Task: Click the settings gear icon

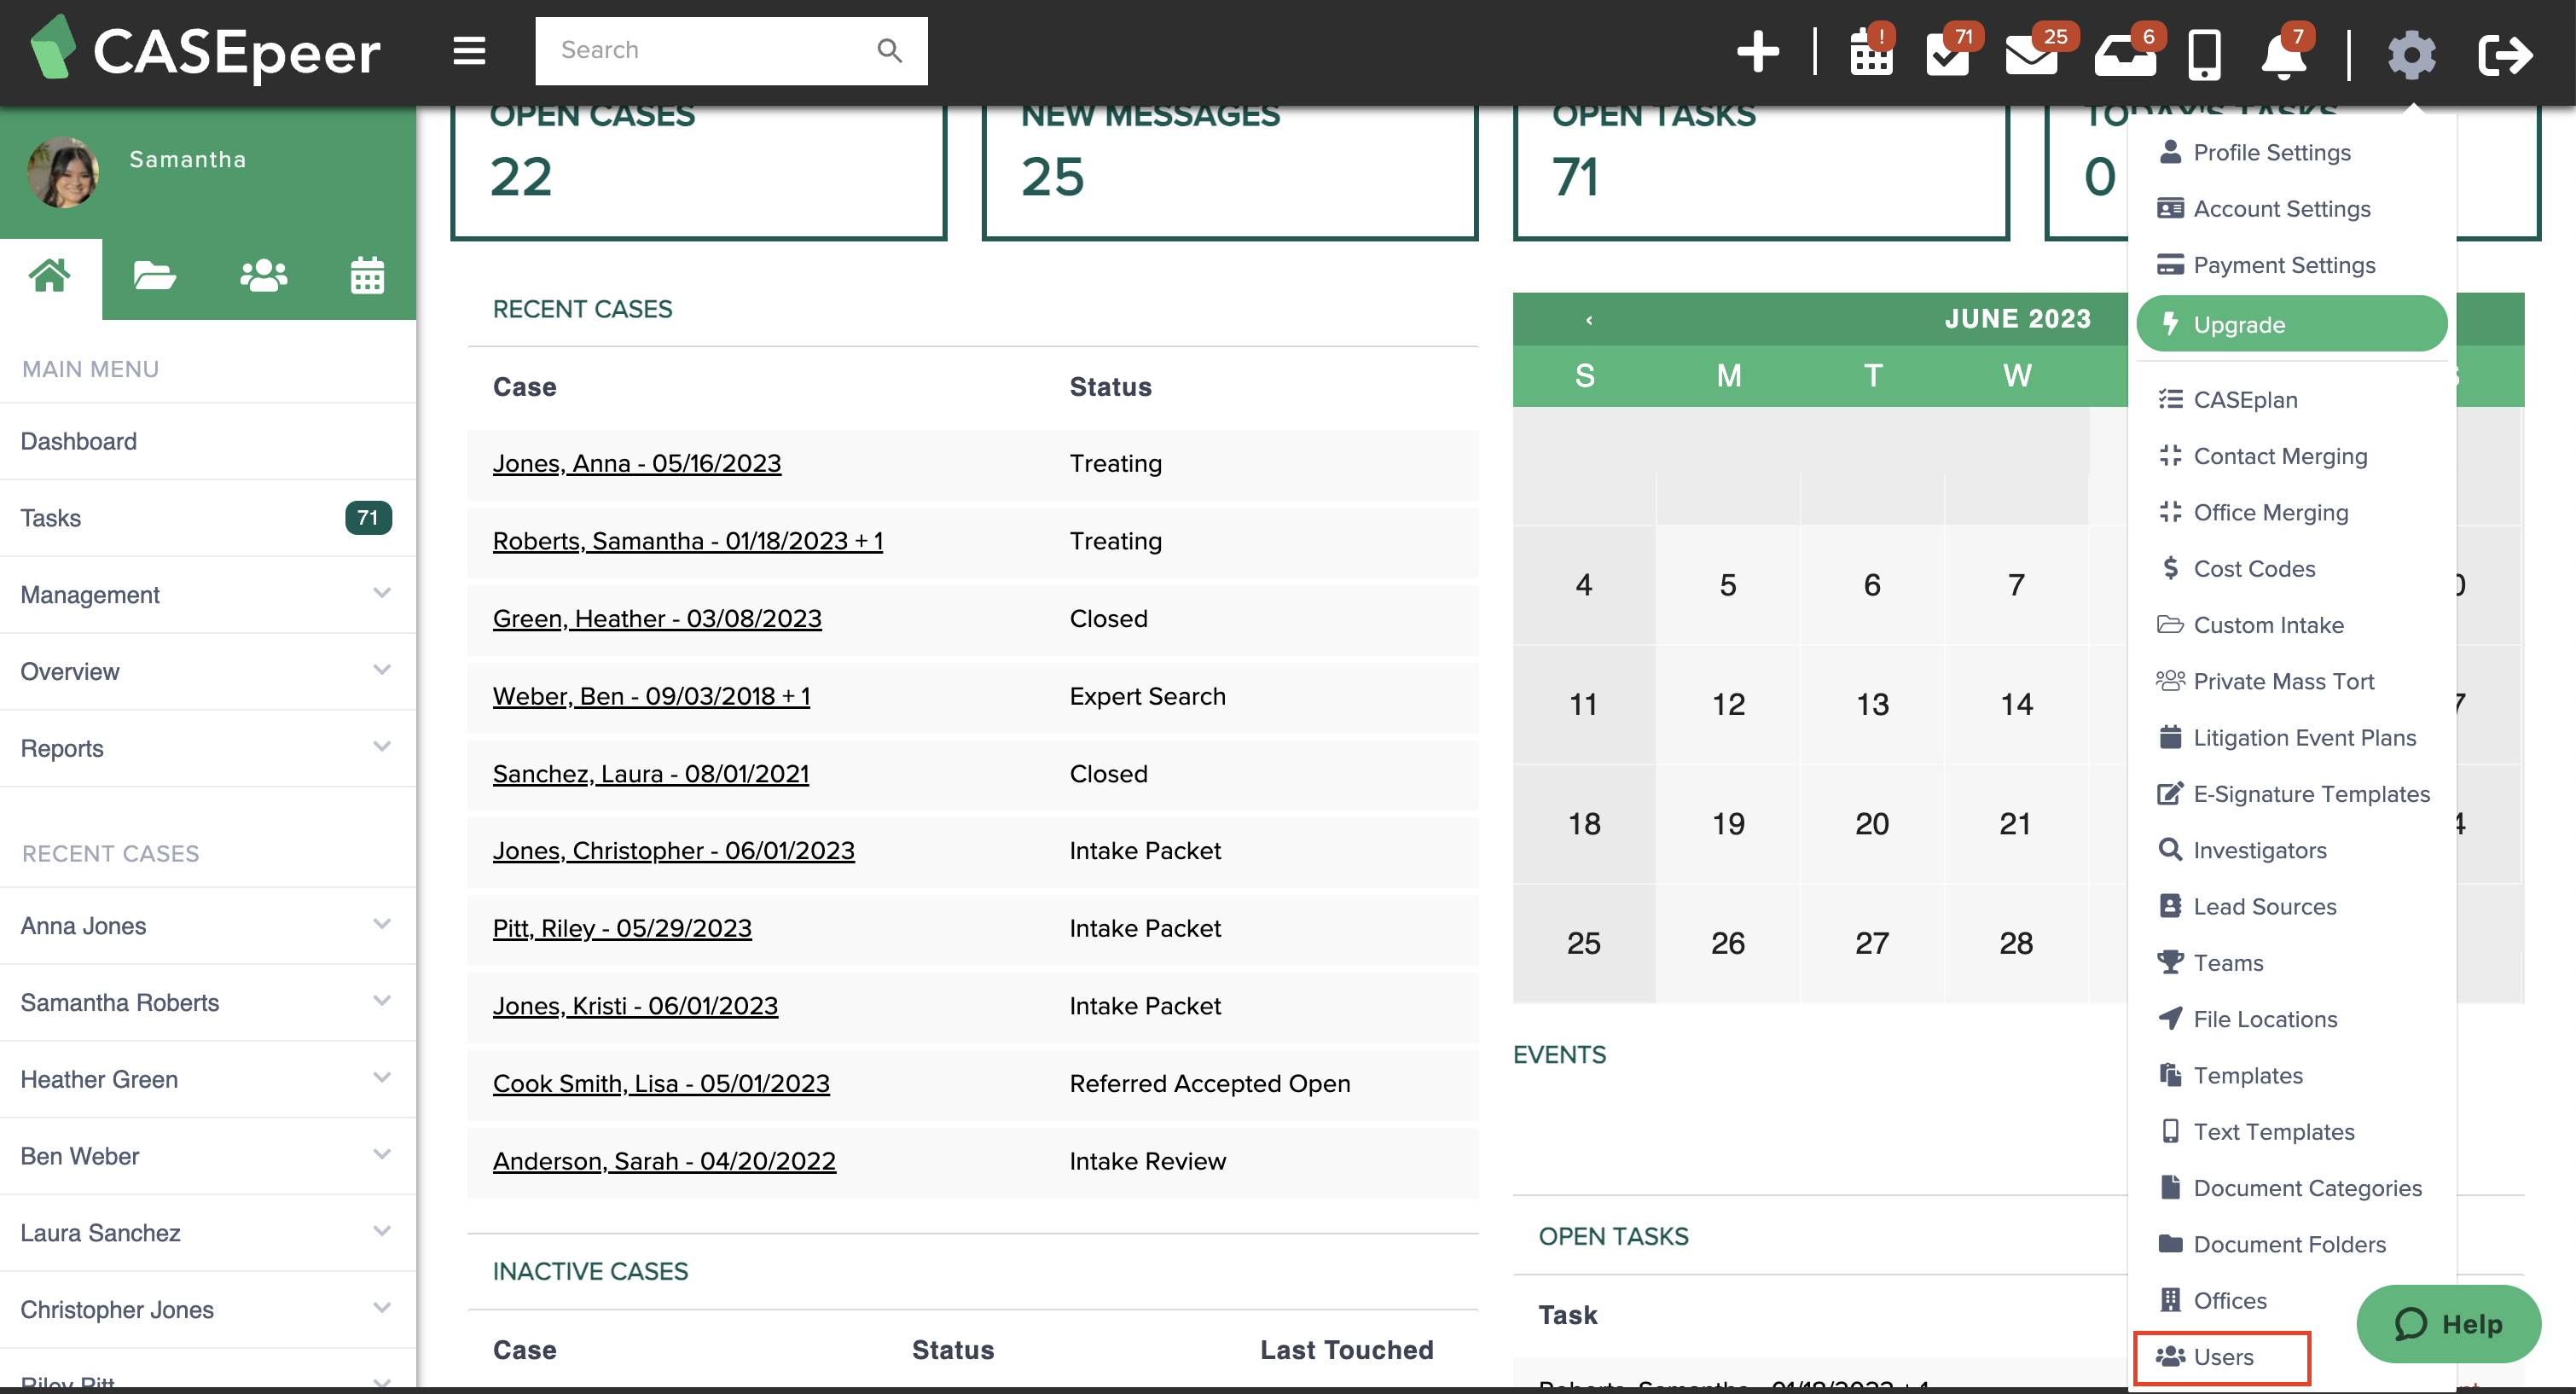Action: pos(2412,54)
